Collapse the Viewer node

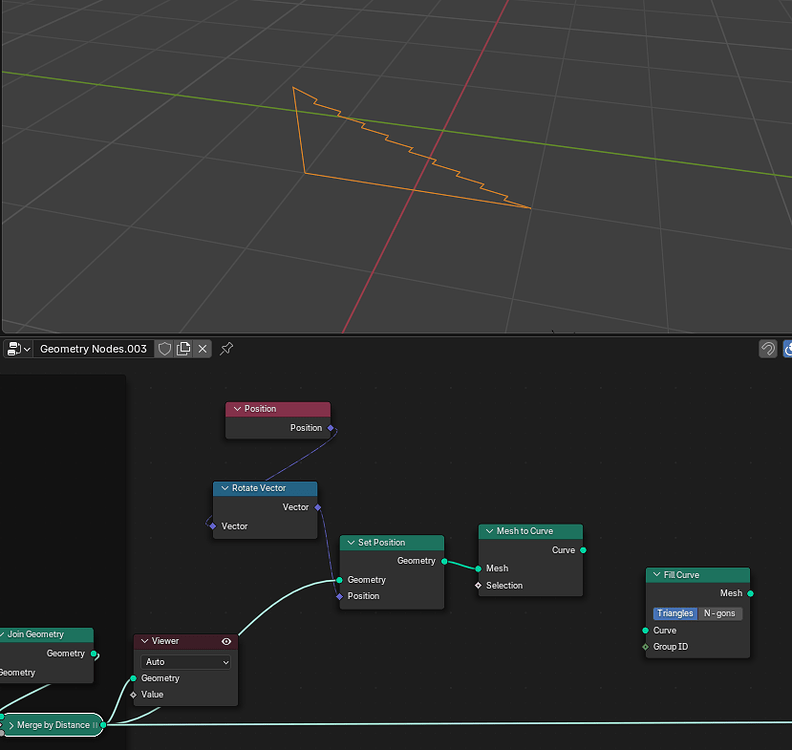[144, 641]
